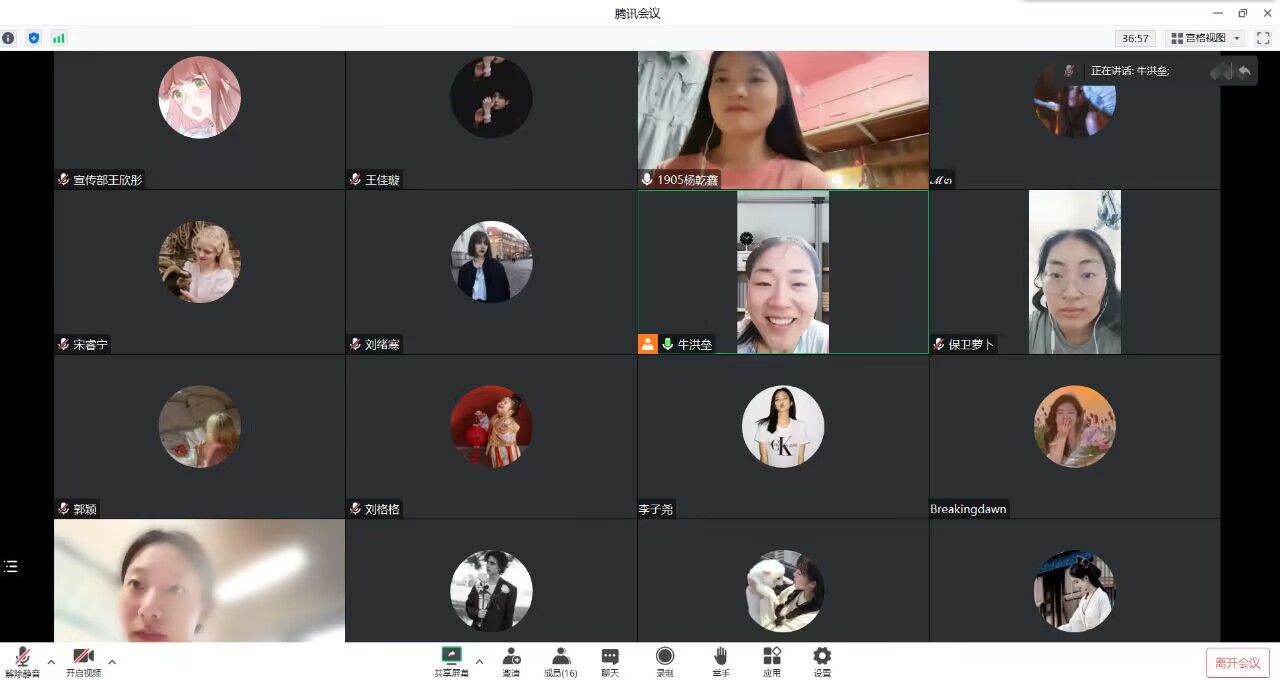Expand the audio options arrow

click(51, 662)
